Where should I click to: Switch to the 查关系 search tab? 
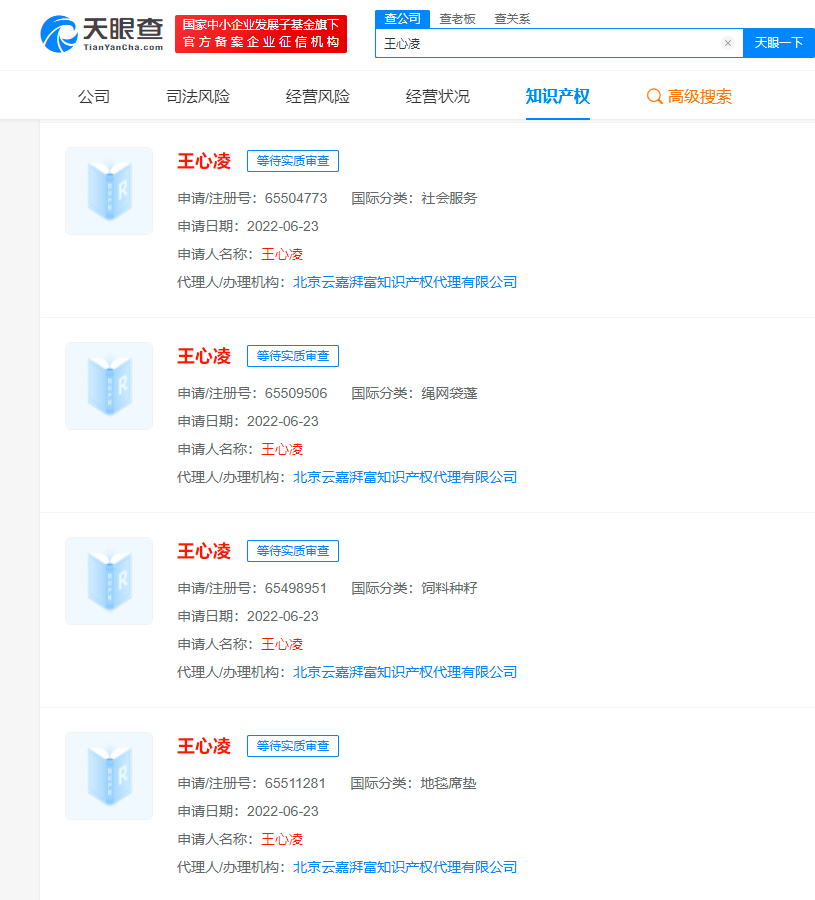(513, 19)
